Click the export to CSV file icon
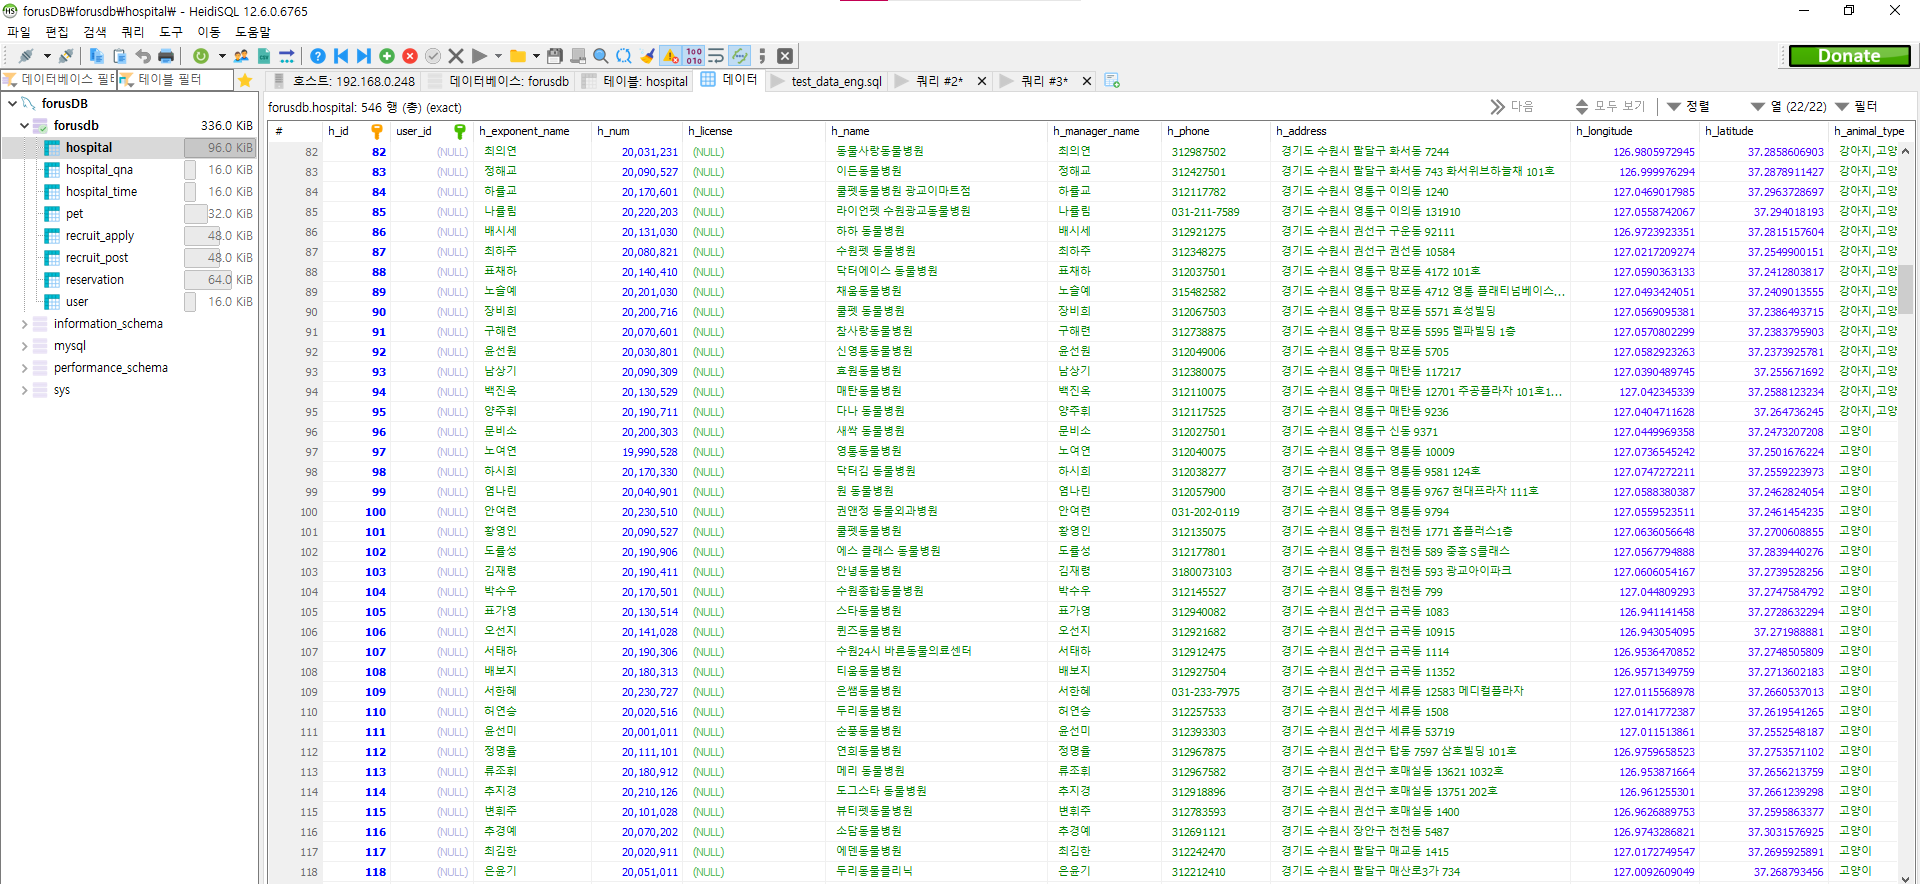Image resolution: width=1920 pixels, height=884 pixels. (x=264, y=56)
